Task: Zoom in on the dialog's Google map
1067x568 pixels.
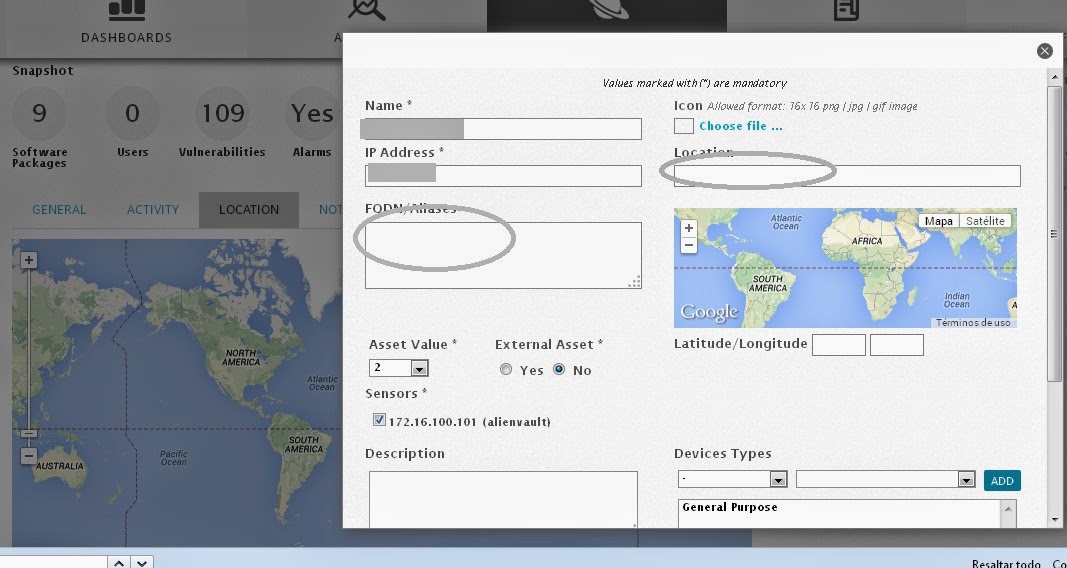Action: (x=688, y=229)
